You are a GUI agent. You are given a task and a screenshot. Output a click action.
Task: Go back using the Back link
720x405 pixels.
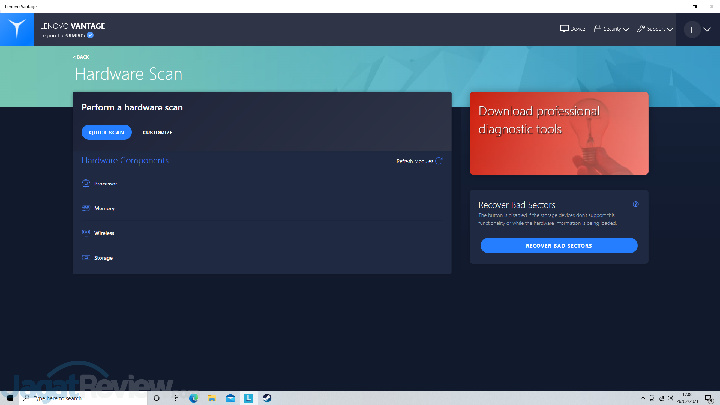[82, 57]
